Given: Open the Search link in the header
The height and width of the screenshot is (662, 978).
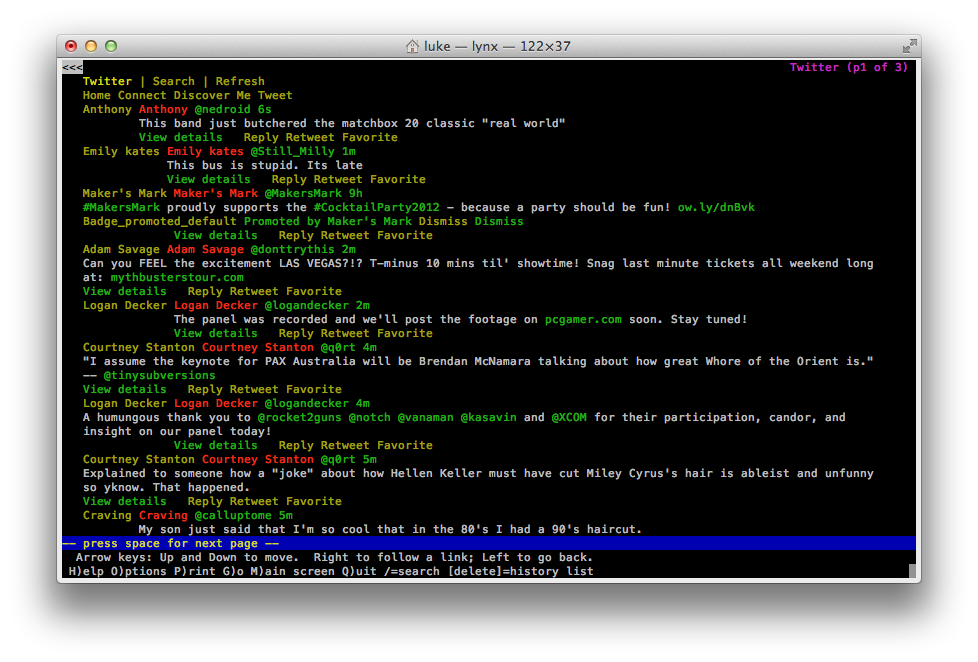Looking at the screenshot, I should pos(174,82).
